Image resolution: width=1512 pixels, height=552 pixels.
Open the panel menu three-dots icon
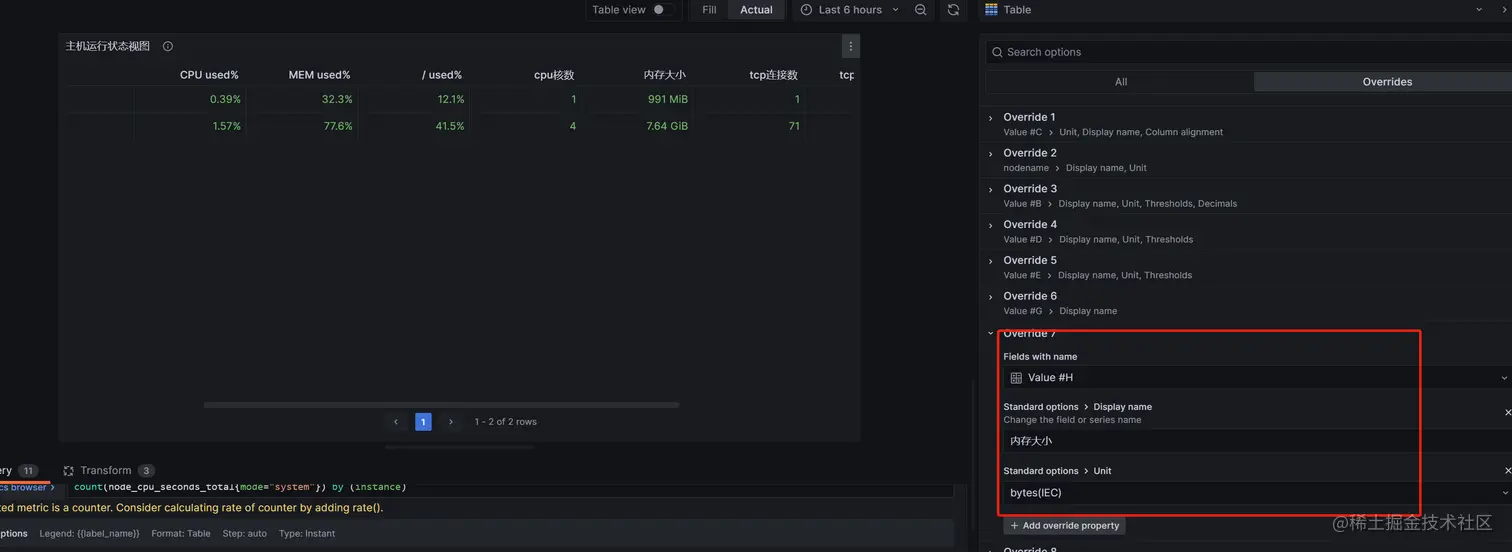851,46
